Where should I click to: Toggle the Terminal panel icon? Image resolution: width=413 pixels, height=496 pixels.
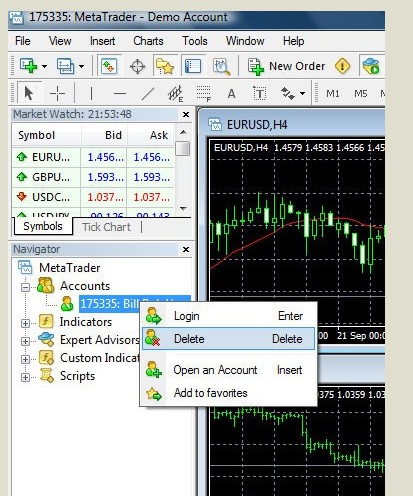193,66
